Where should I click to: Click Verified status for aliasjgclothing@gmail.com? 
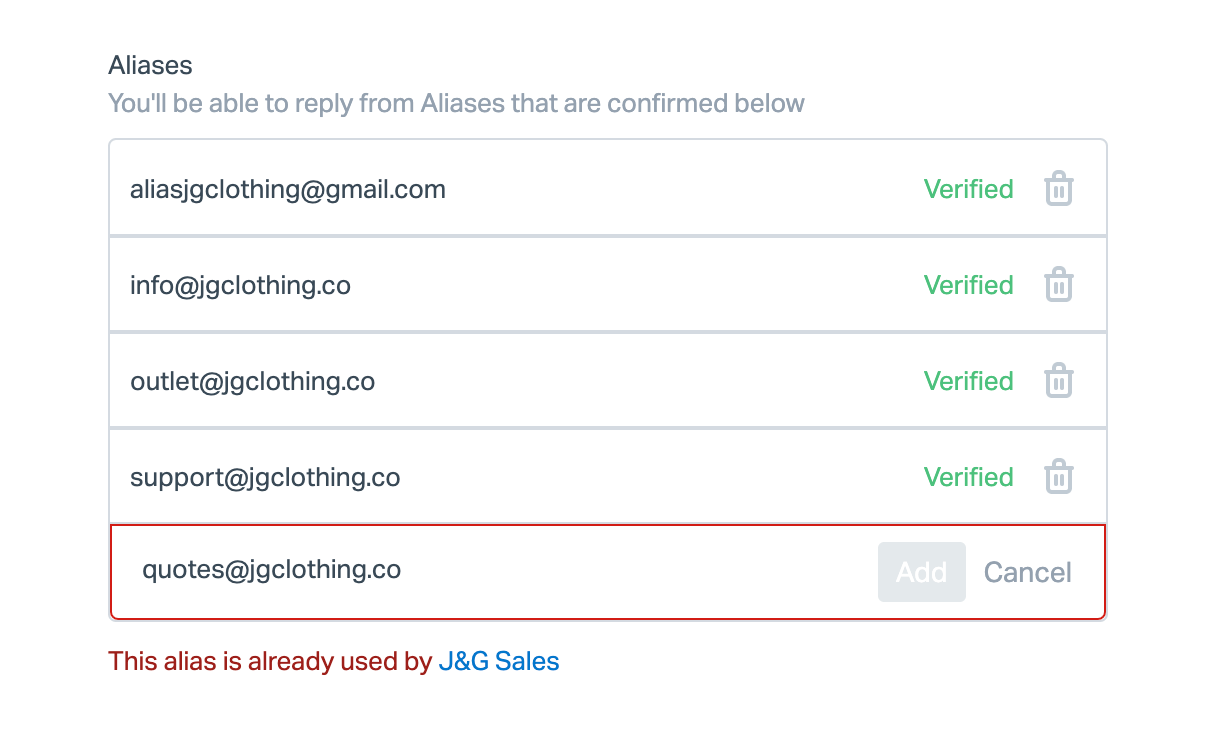pyautogui.click(x=968, y=189)
